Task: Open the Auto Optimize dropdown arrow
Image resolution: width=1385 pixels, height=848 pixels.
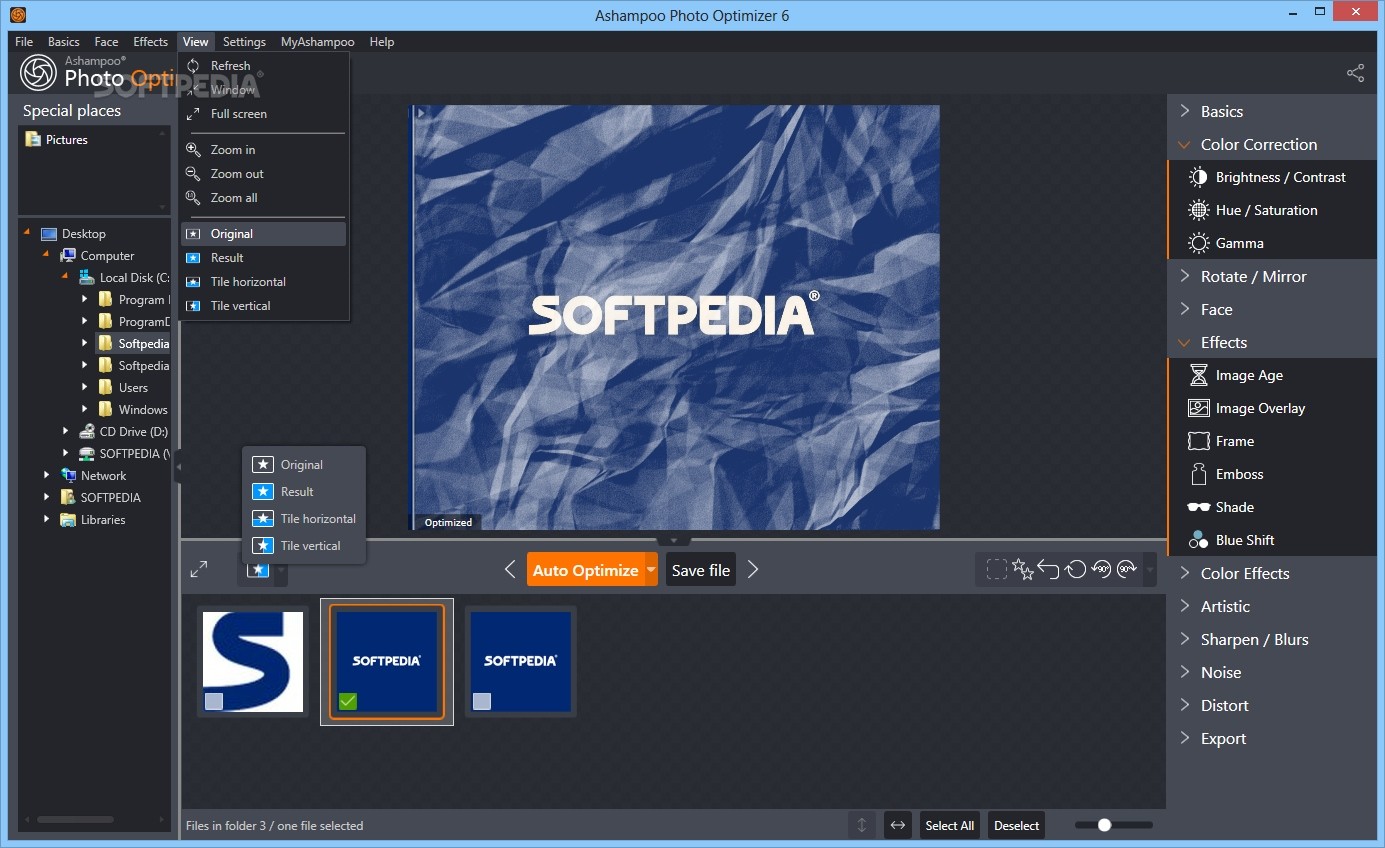Action: pos(651,570)
